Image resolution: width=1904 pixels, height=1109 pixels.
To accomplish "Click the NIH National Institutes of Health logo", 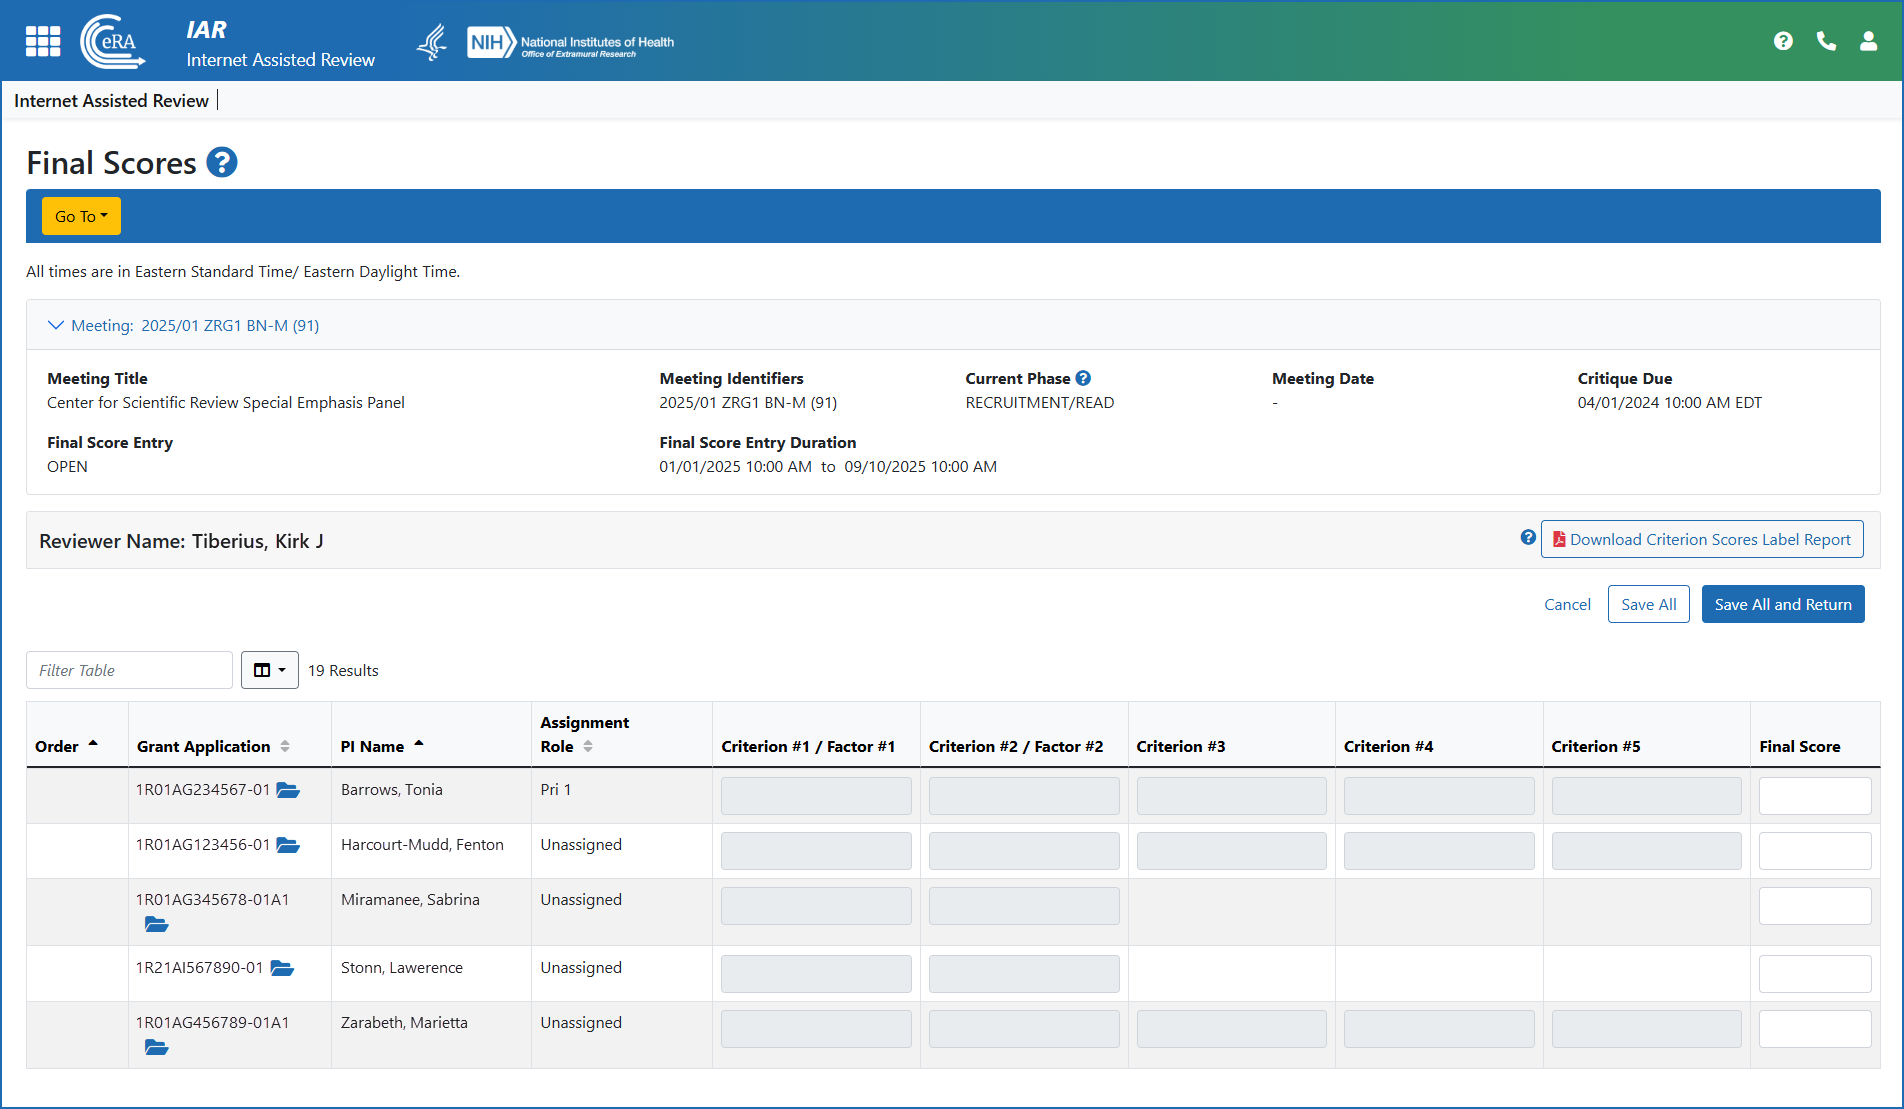I will [571, 42].
